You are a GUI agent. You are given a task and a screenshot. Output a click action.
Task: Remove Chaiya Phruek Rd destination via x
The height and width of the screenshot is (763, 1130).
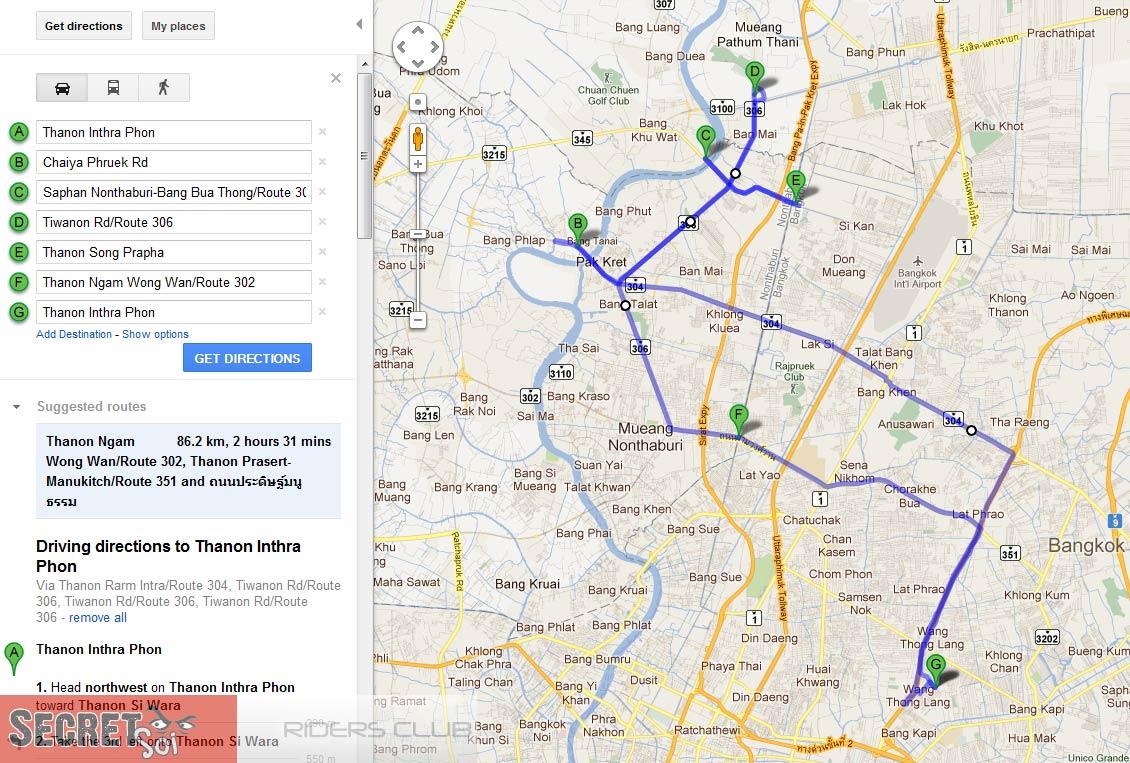(322, 161)
